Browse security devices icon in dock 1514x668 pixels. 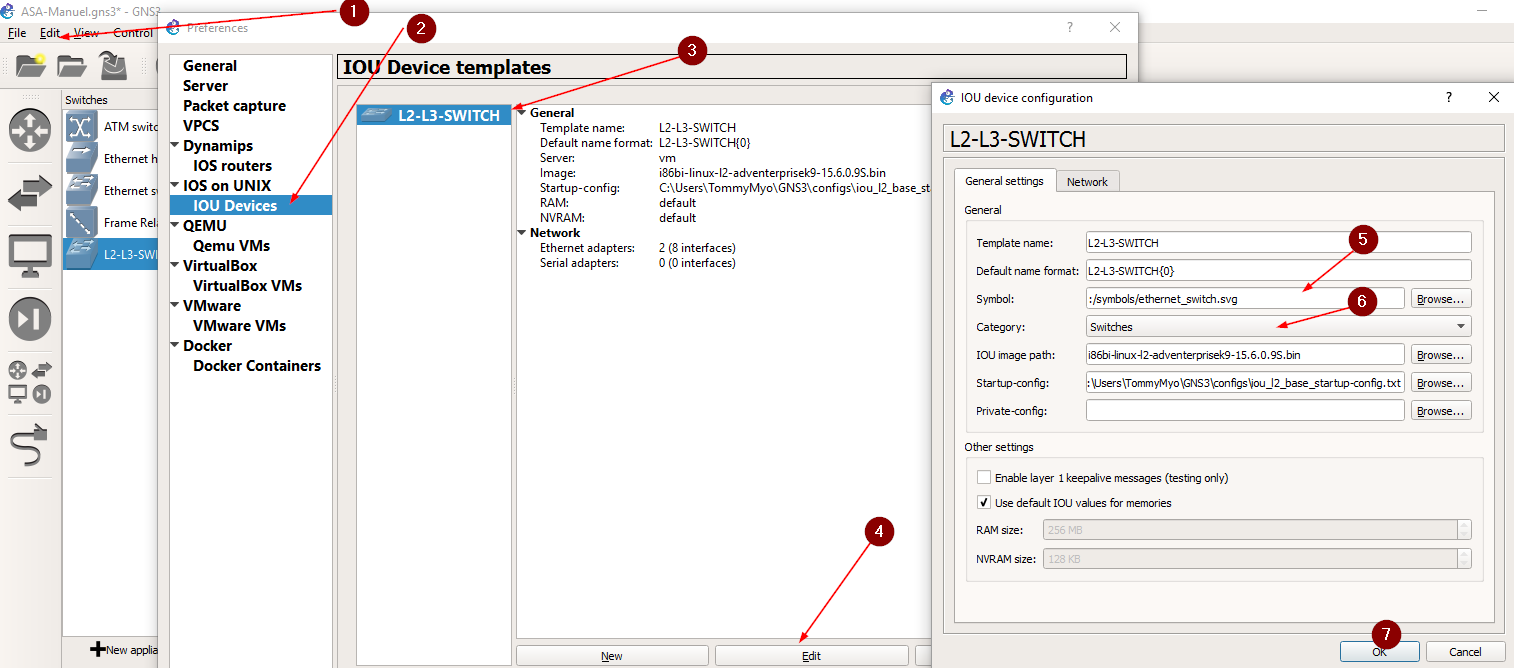30,319
